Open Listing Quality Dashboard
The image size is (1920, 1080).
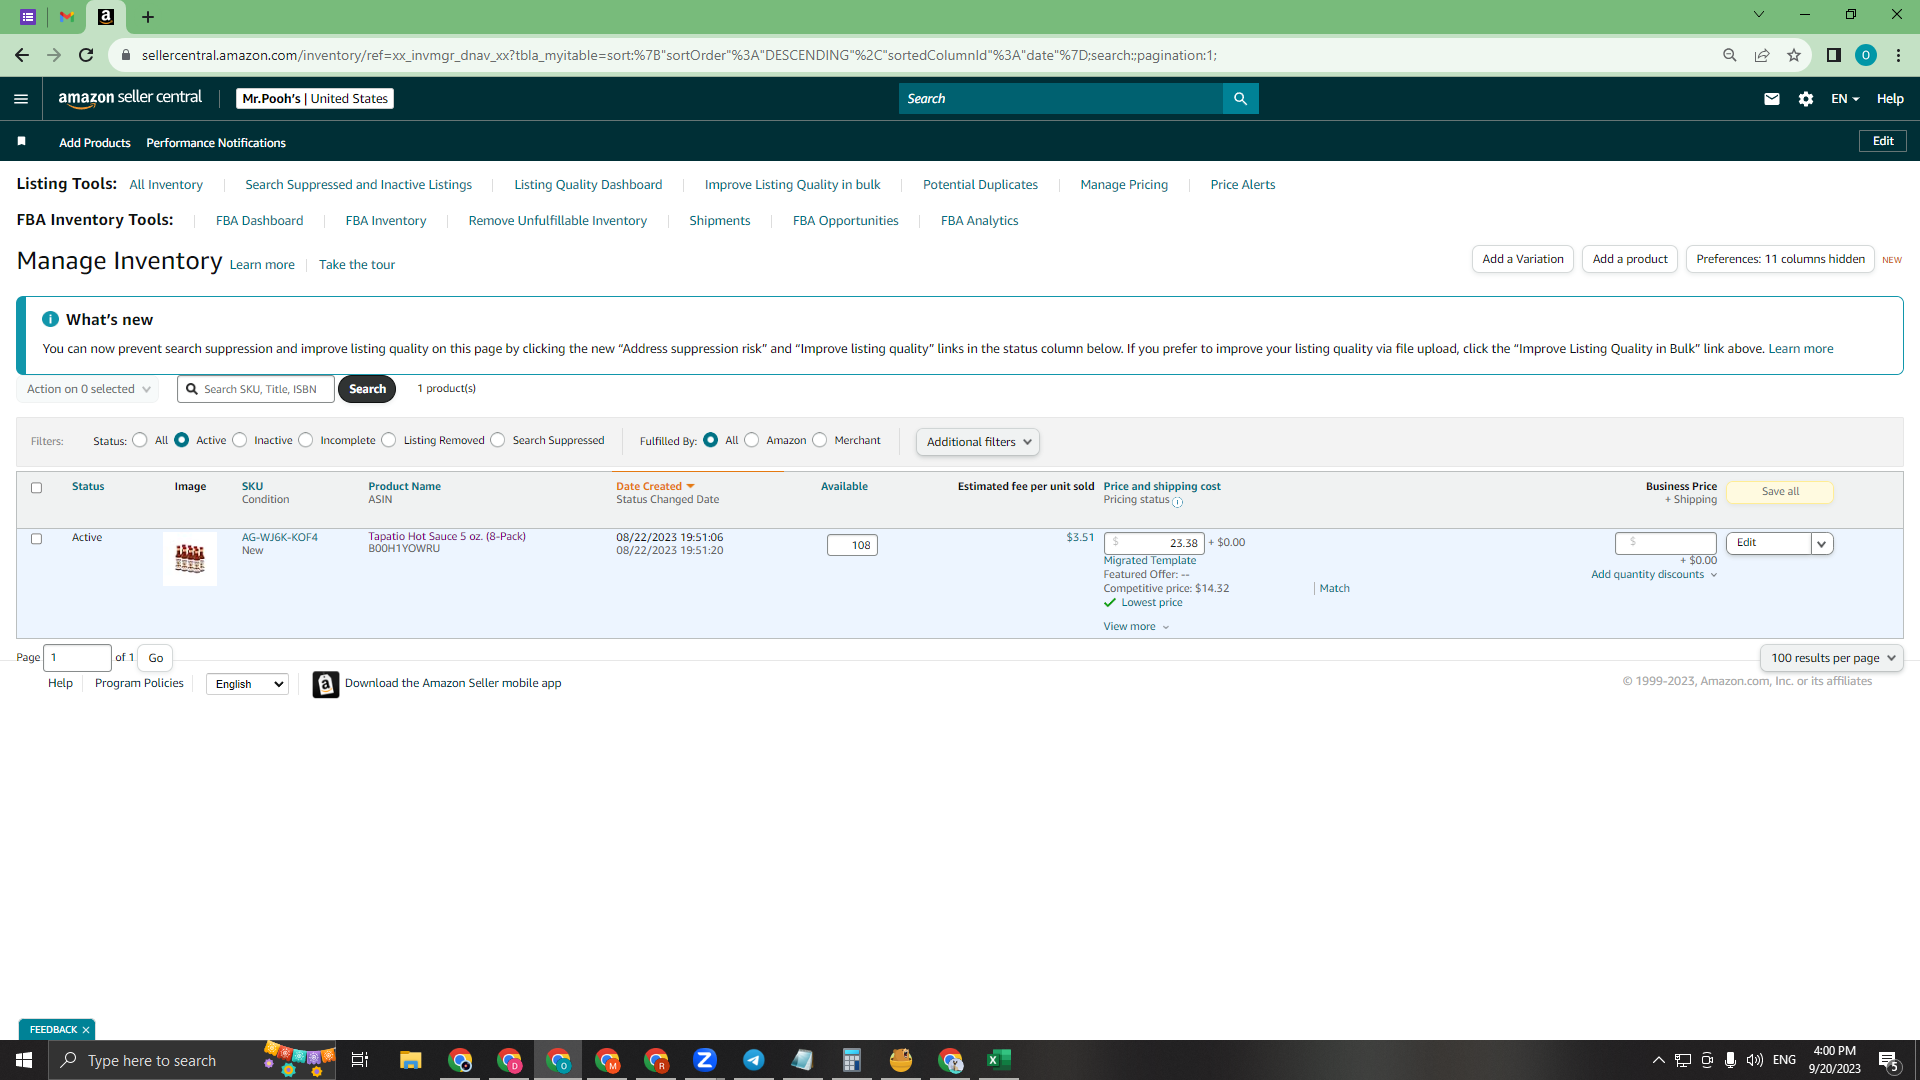[588, 185]
